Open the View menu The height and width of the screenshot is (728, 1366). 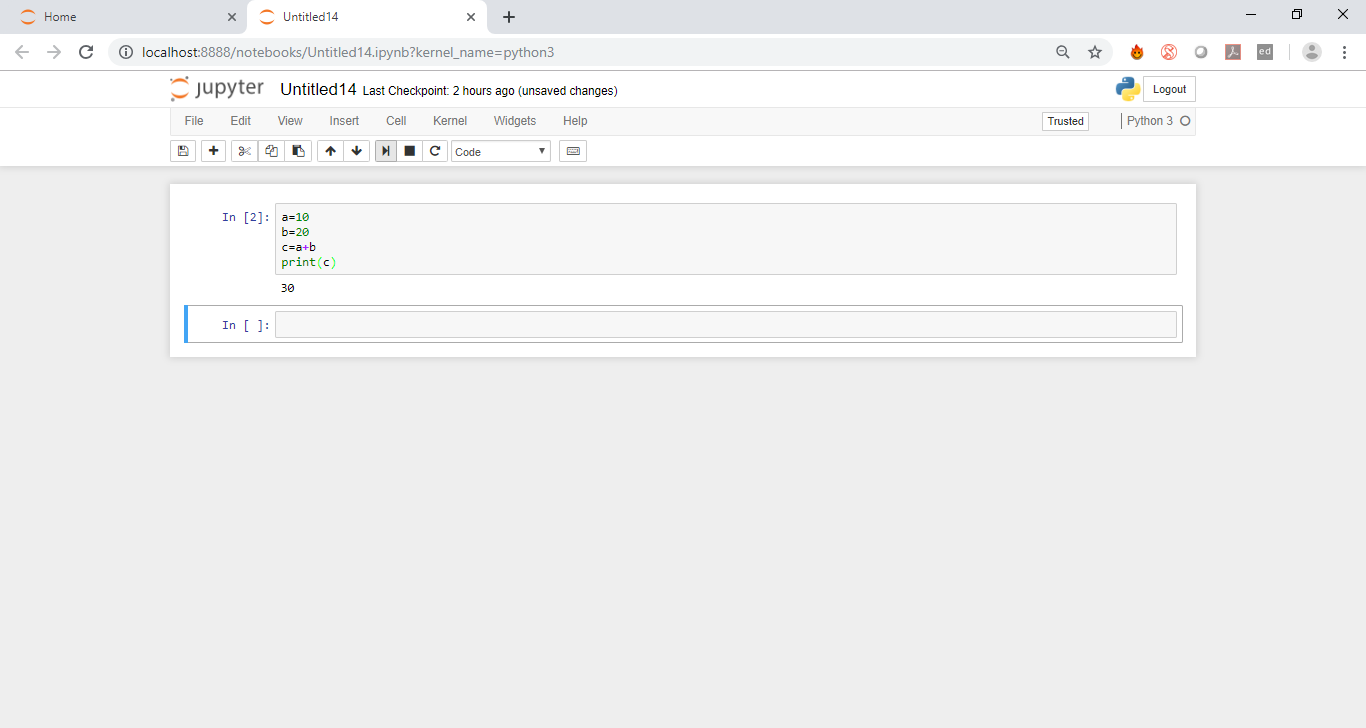[x=290, y=121]
